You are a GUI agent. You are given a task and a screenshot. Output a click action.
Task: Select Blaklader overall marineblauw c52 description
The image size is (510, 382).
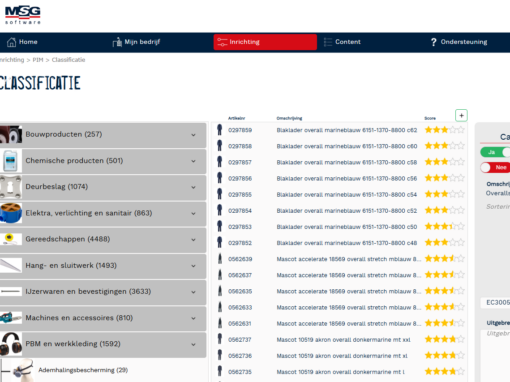[x=347, y=211]
